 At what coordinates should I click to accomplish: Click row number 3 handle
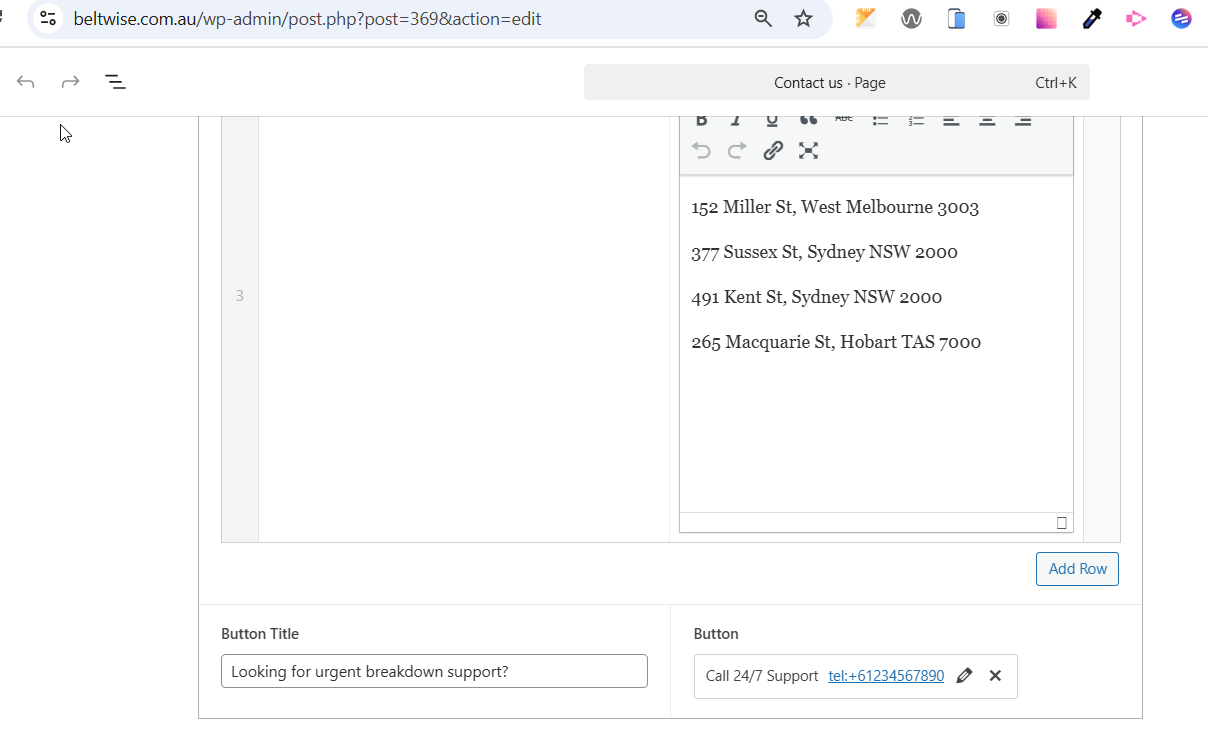pyautogui.click(x=240, y=296)
